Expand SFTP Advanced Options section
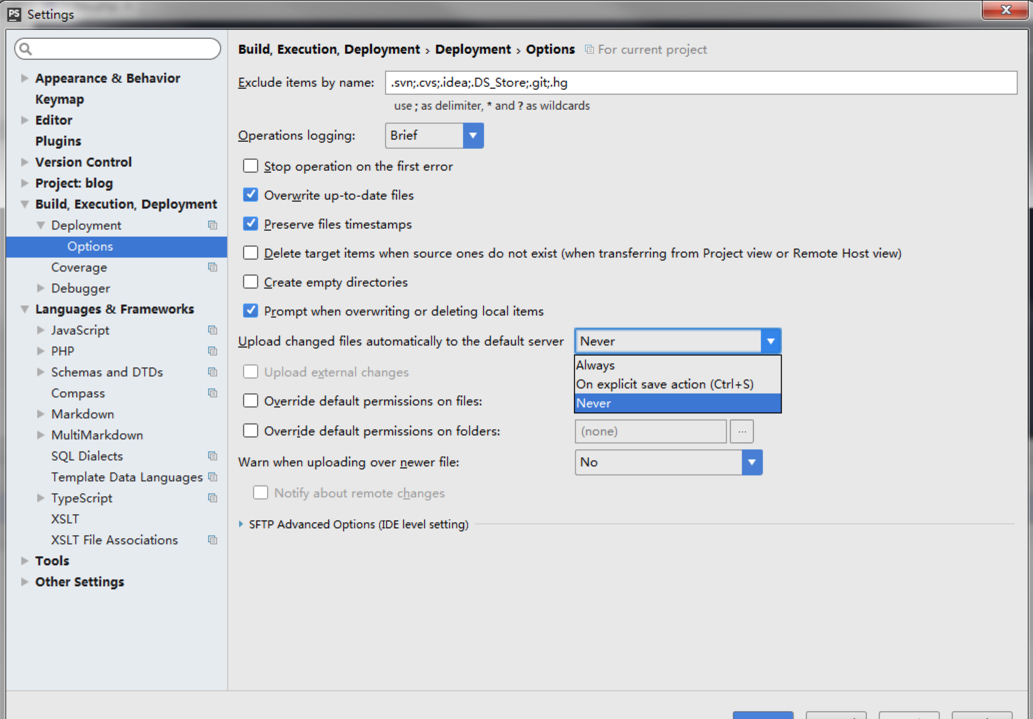 (x=241, y=525)
